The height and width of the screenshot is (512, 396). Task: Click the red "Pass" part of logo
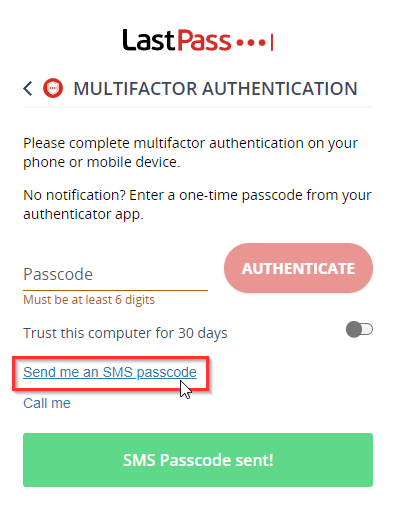pos(204,40)
